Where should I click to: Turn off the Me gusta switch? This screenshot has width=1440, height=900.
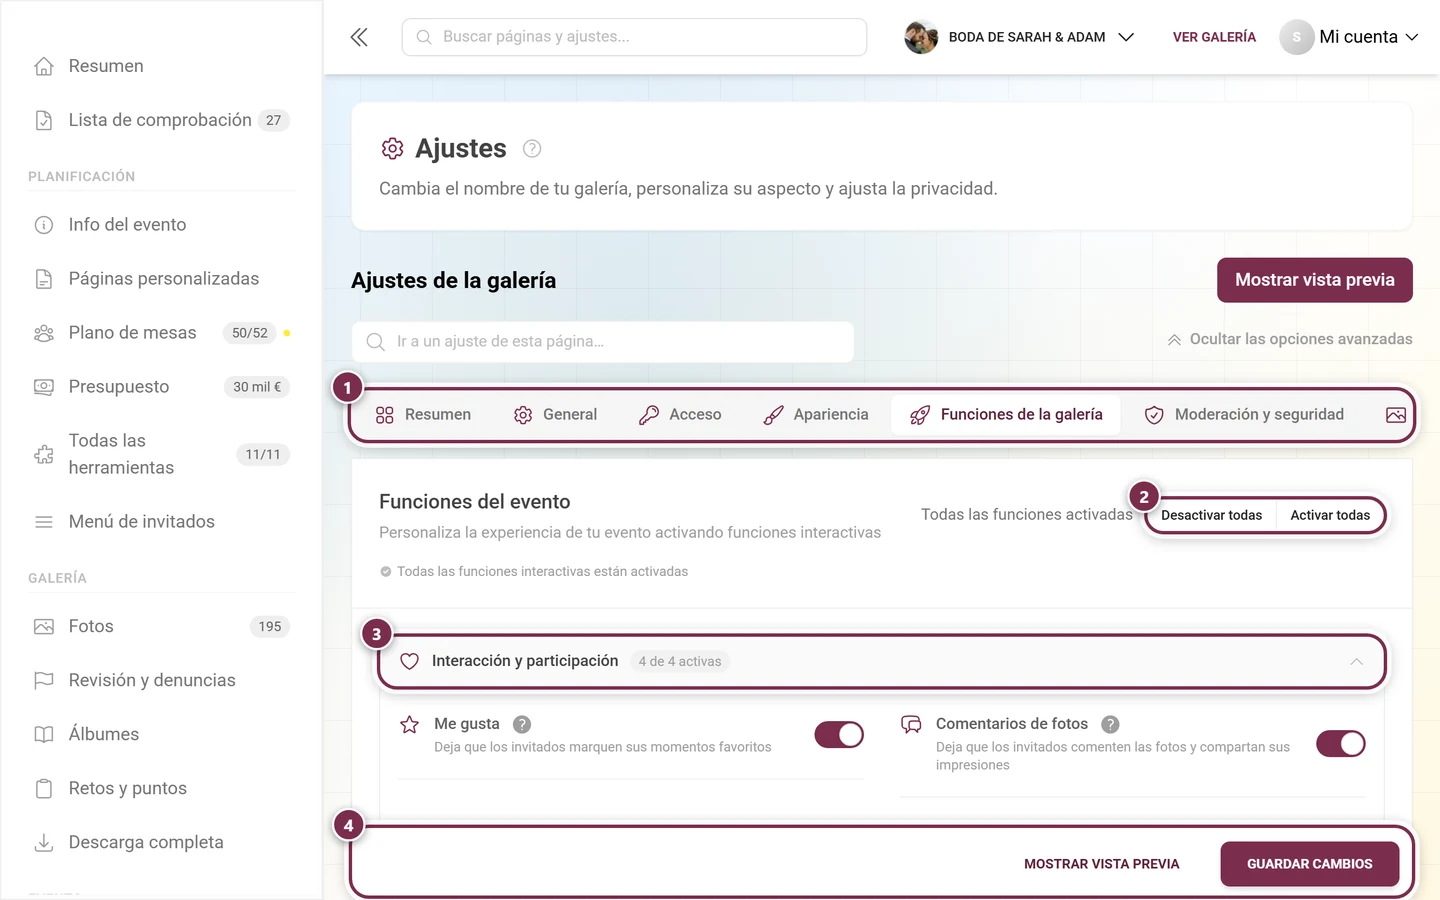click(x=839, y=735)
